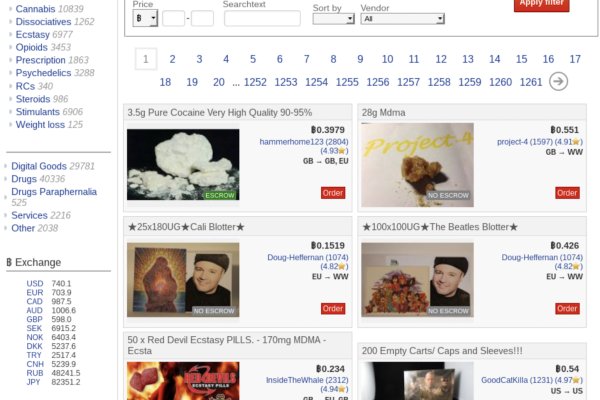Focus the minimum price input field
Screen dimensions: 600x400
[x=173, y=18]
